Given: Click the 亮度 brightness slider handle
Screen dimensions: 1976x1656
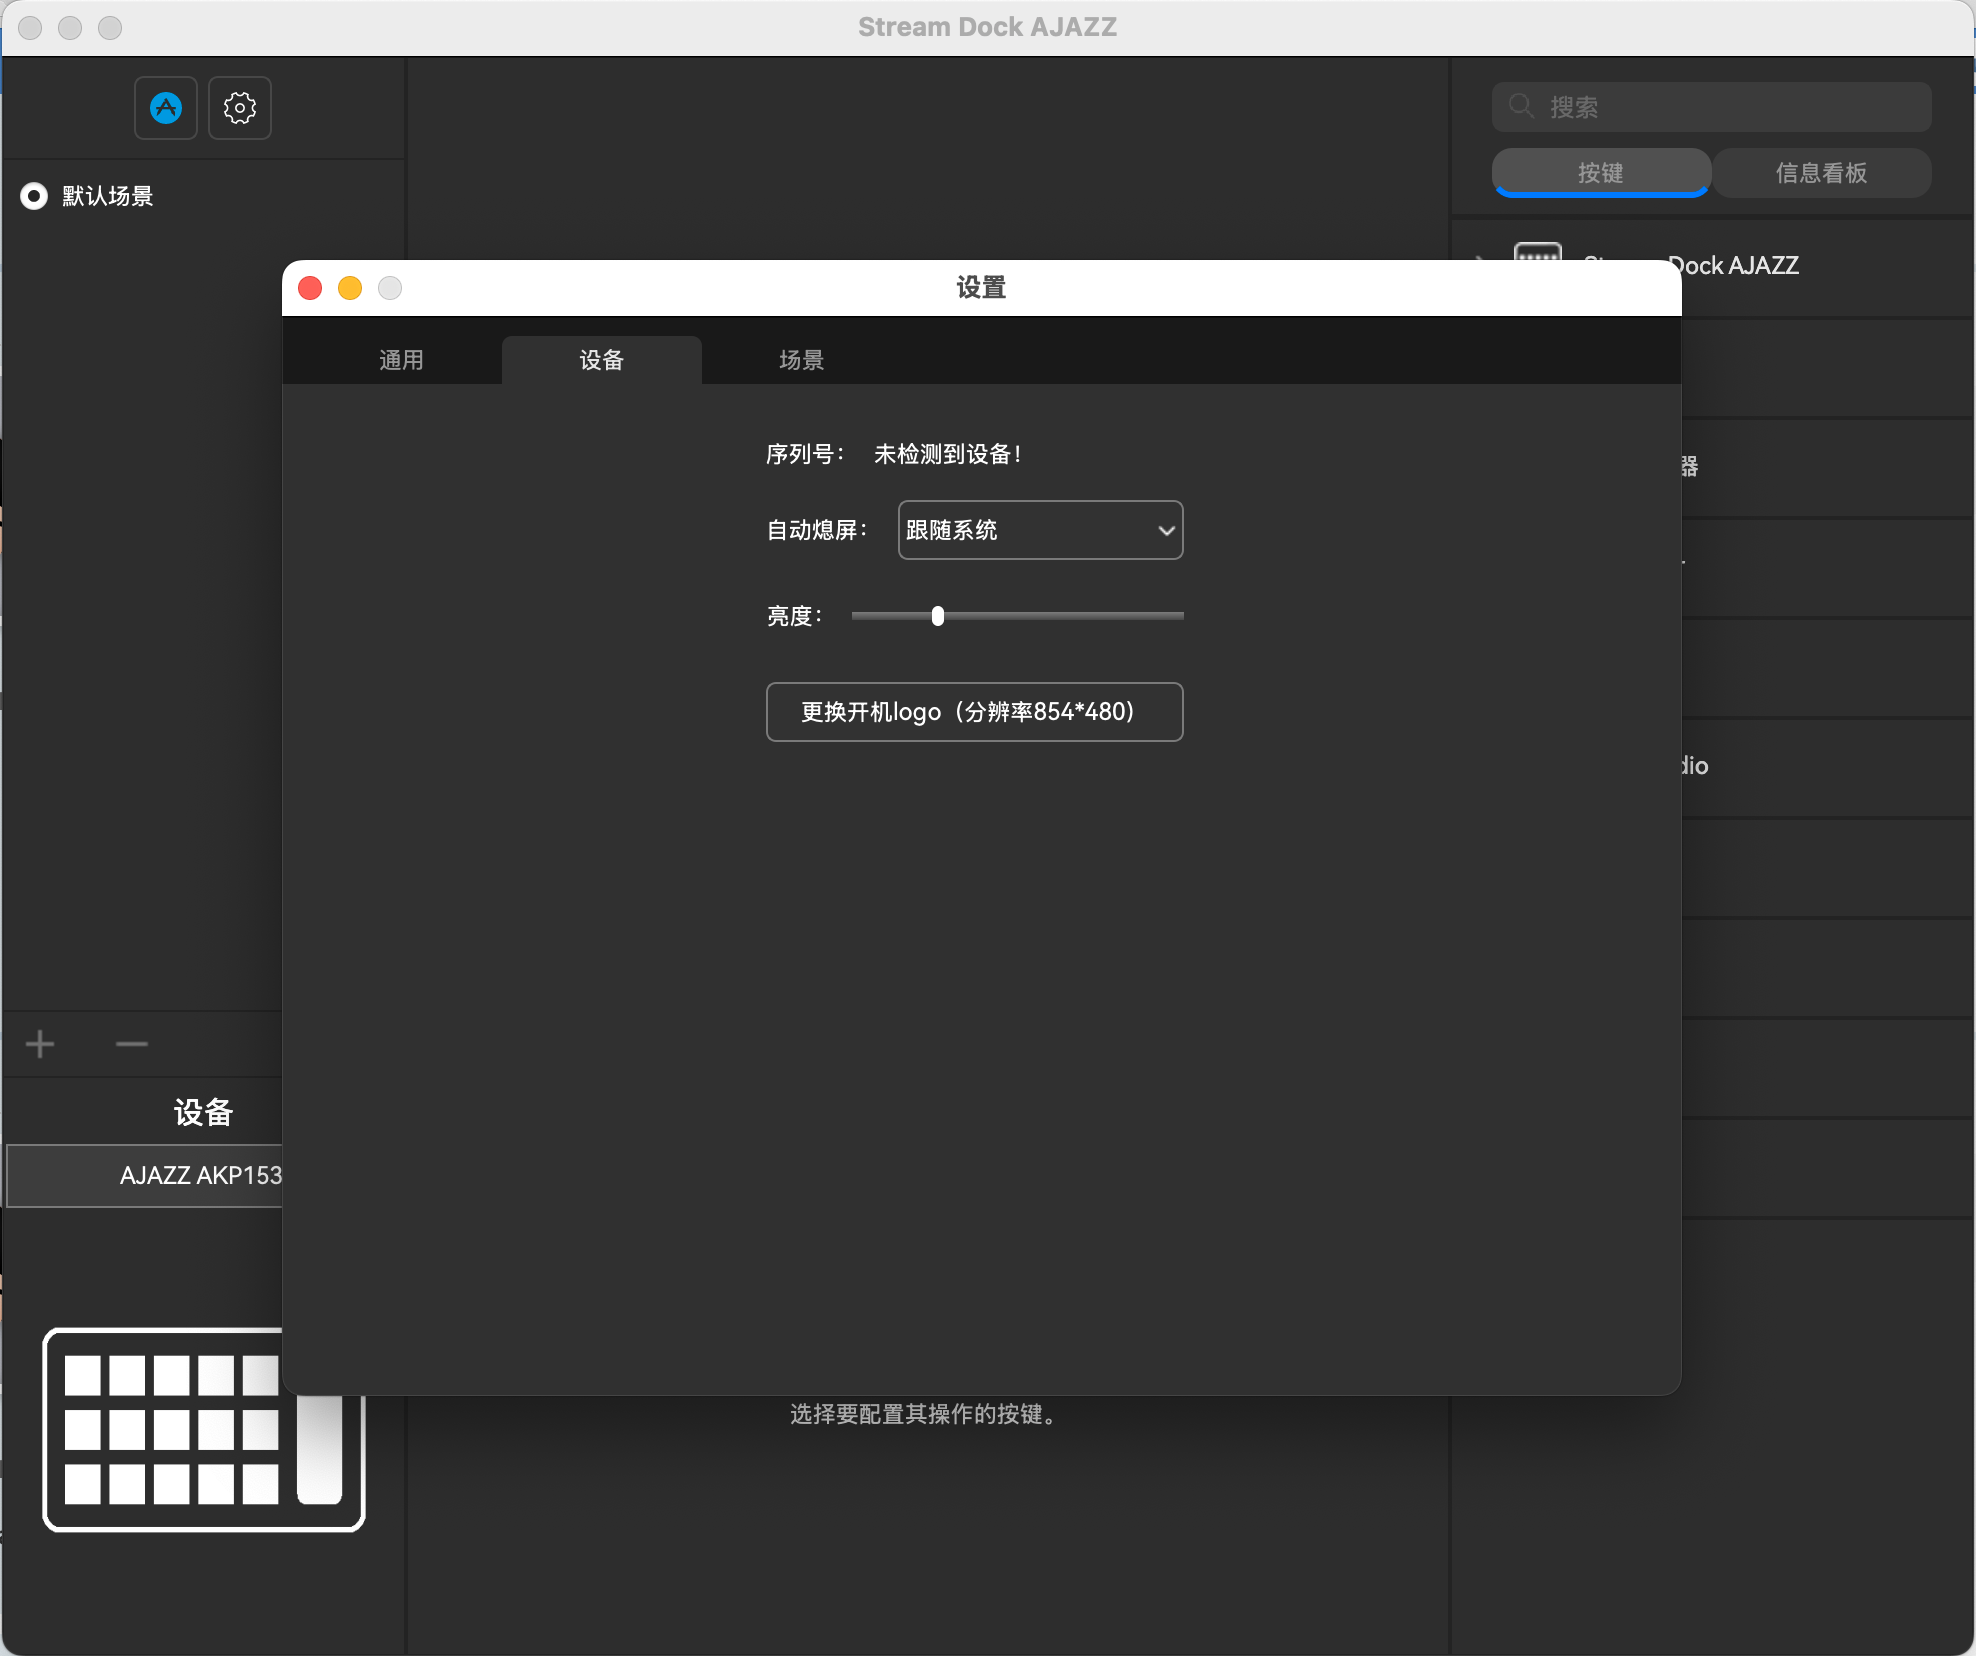Looking at the screenshot, I should tap(938, 616).
